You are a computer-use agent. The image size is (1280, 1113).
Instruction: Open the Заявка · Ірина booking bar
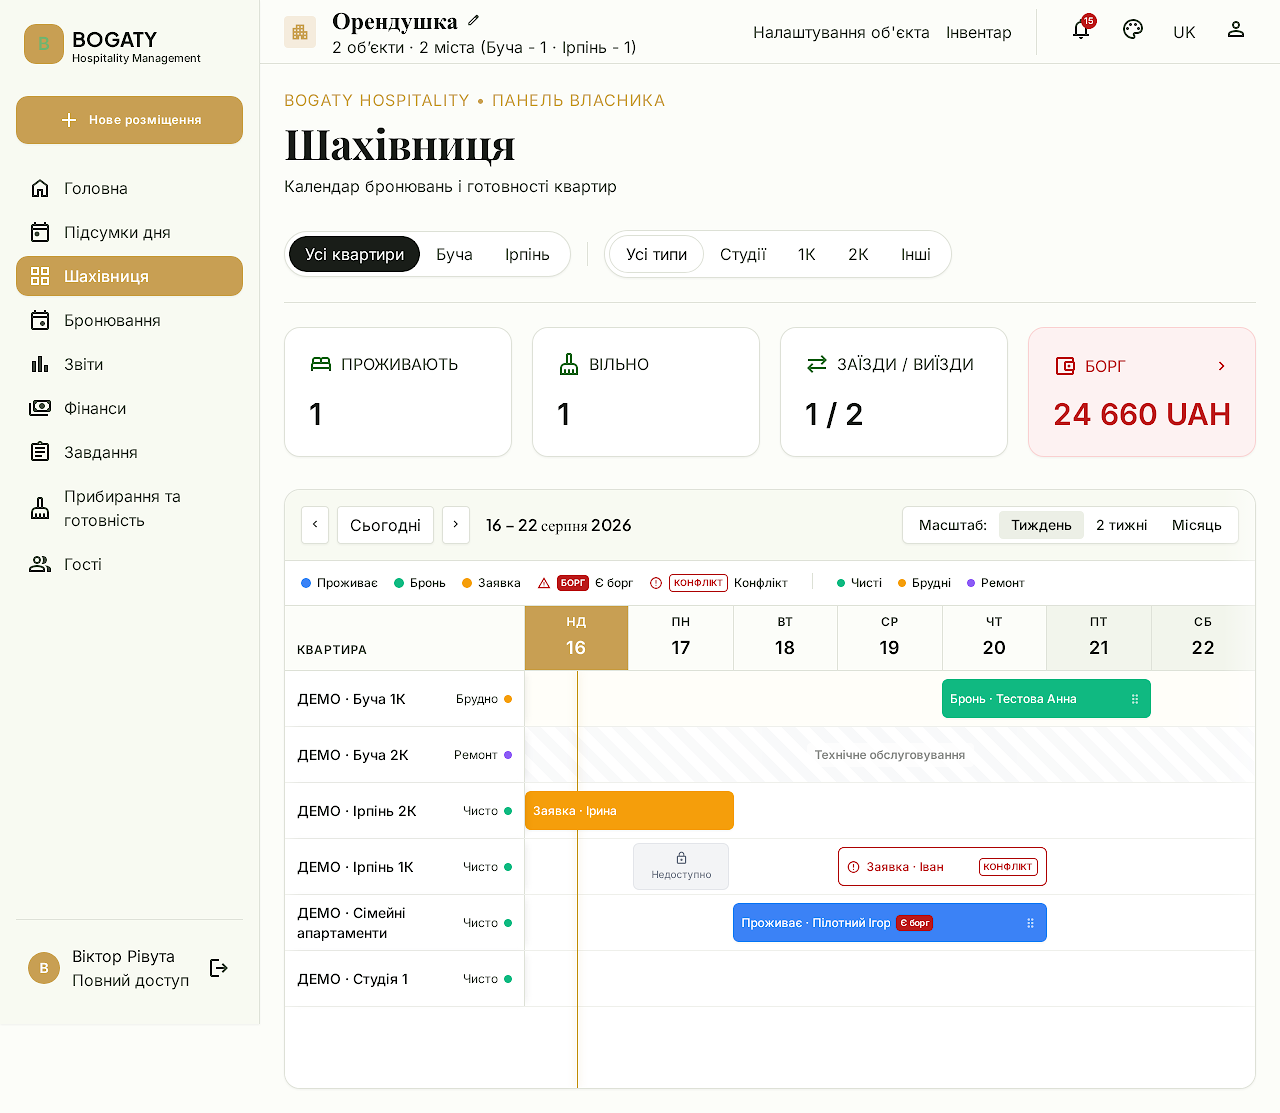629,811
